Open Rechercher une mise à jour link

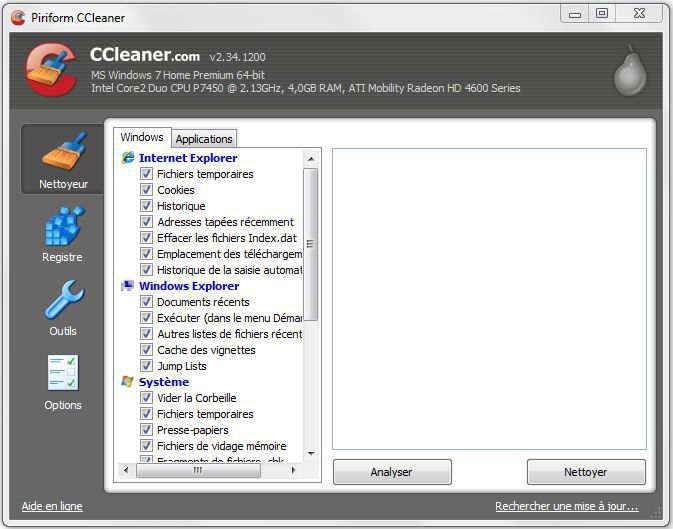coord(567,506)
